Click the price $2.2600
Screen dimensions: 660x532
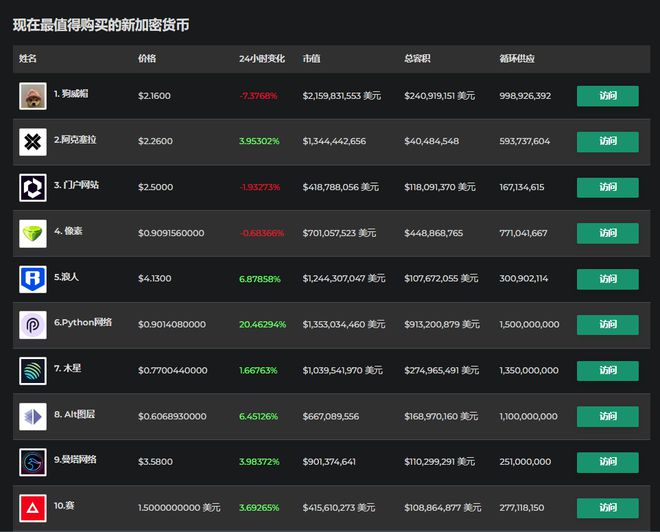click(x=155, y=141)
